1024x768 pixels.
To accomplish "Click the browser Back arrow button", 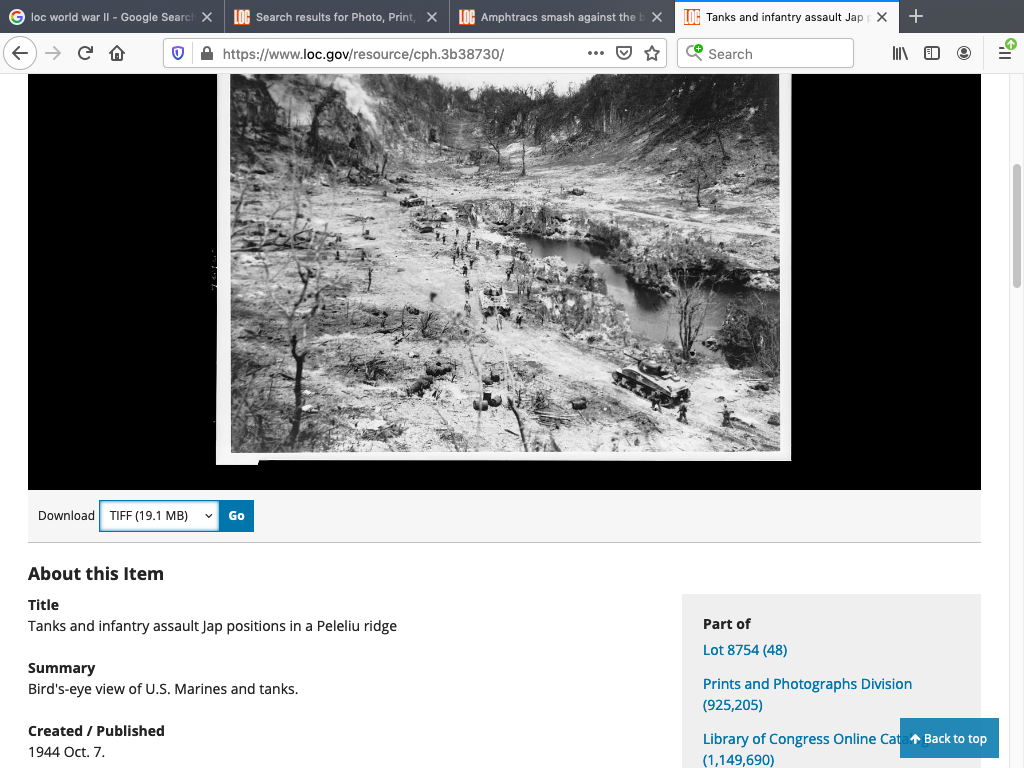I will tap(21, 54).
